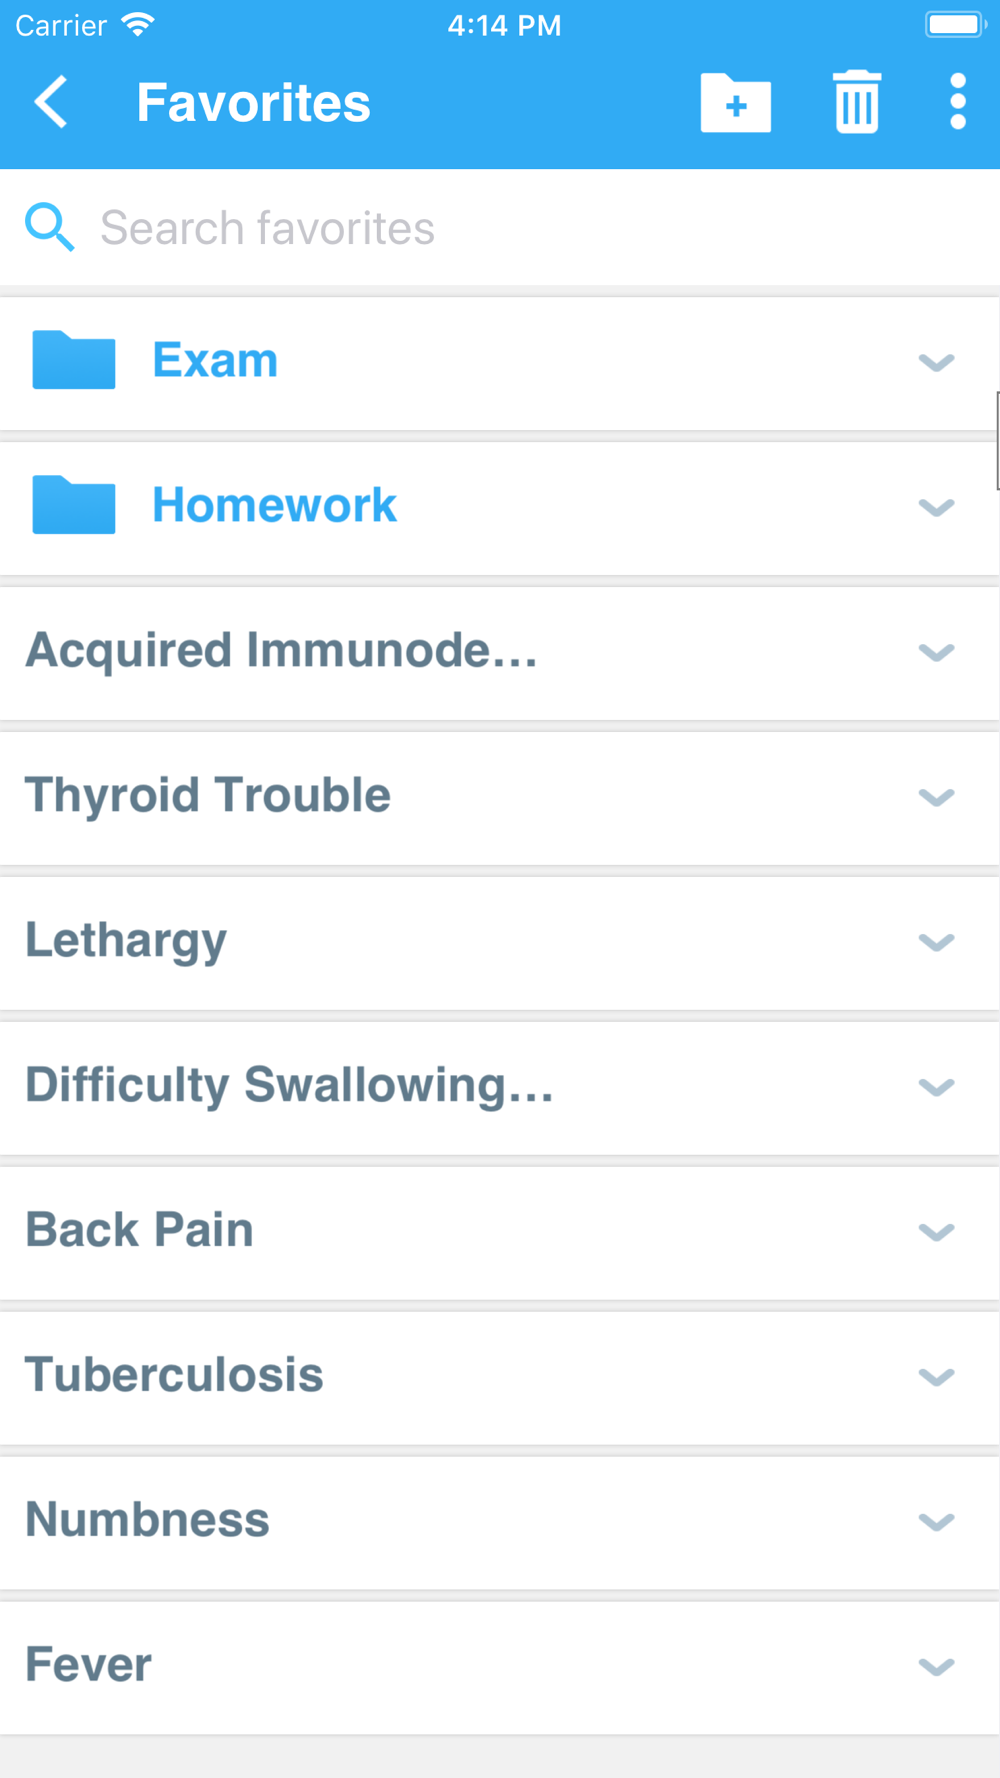Tap the search magnifier icon

pos(49,227)
